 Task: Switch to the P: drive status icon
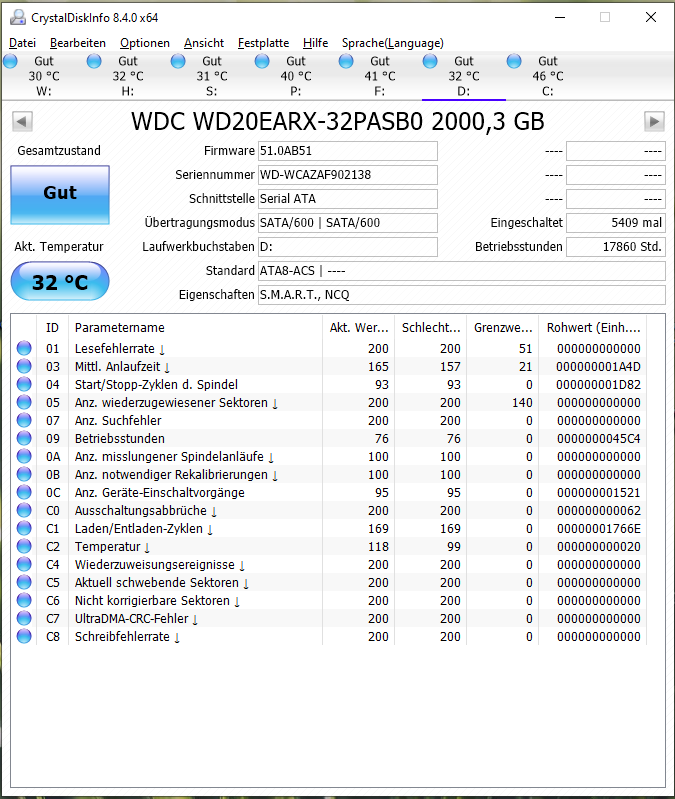pos(262,61)
